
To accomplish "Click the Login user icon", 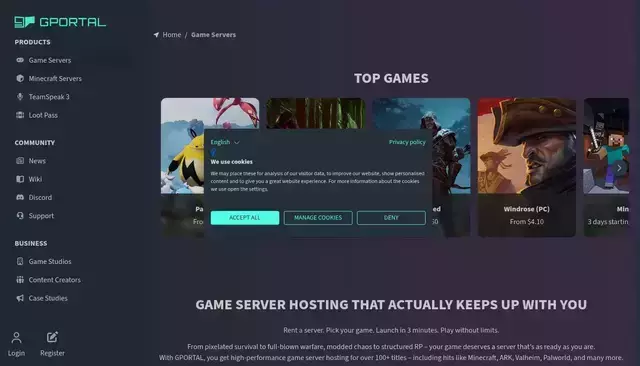I will coord(16,337).
